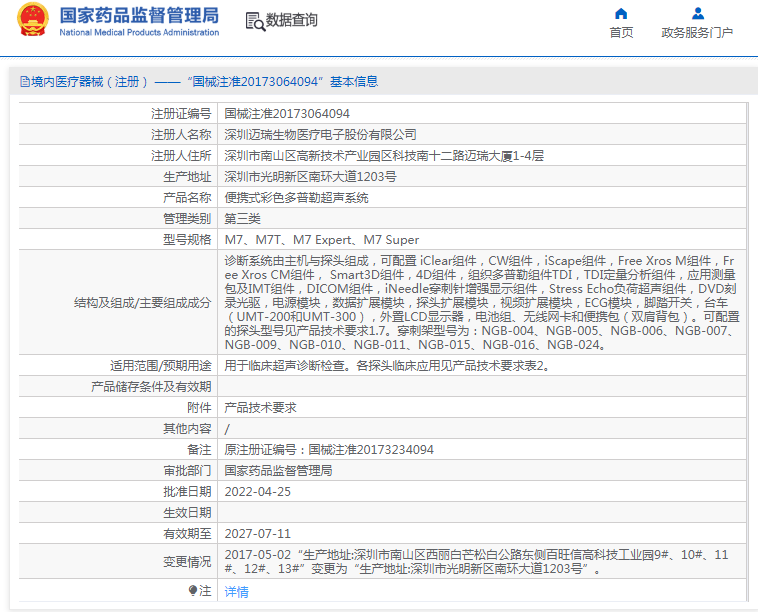
Task: Click the intended use text 用于临床超声诊断检查
Action: pyautogui.click(x=285, y=366)
